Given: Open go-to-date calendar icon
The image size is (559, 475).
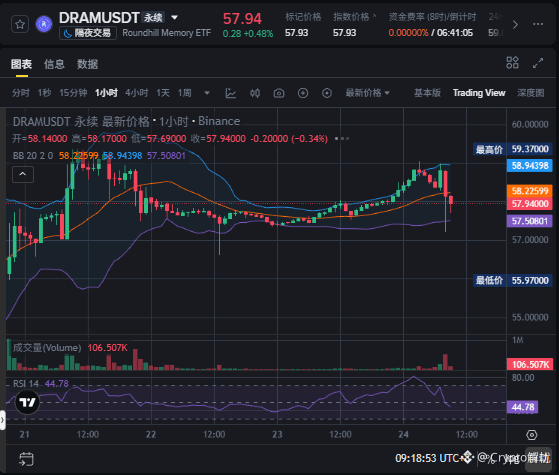Looking at the screenshot, I should point(26,459).
